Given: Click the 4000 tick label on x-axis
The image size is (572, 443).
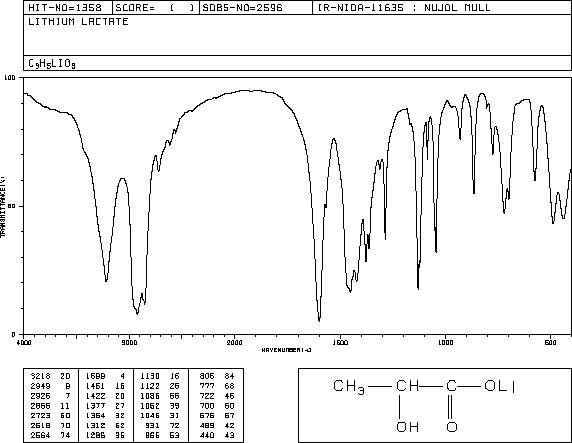Looking at the screenshot, I should point(24,343).
